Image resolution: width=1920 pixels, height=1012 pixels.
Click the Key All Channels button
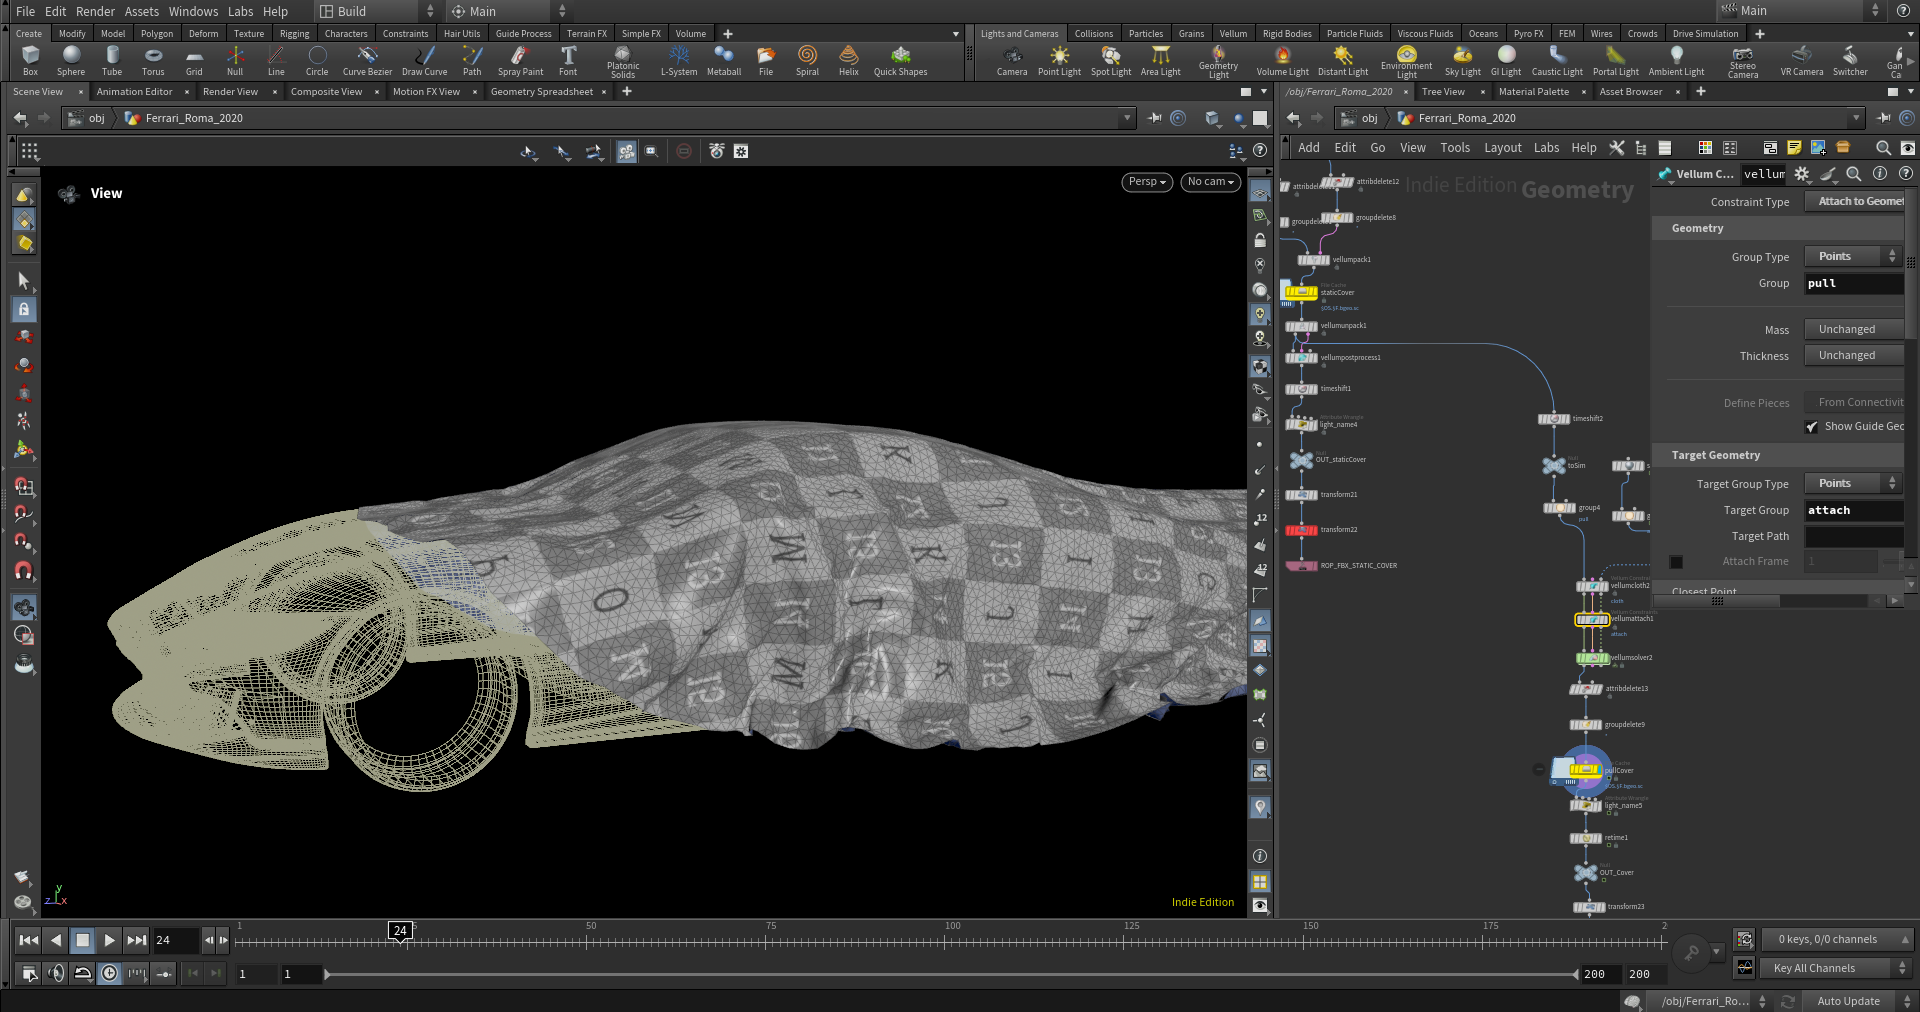pos(1813,968)
